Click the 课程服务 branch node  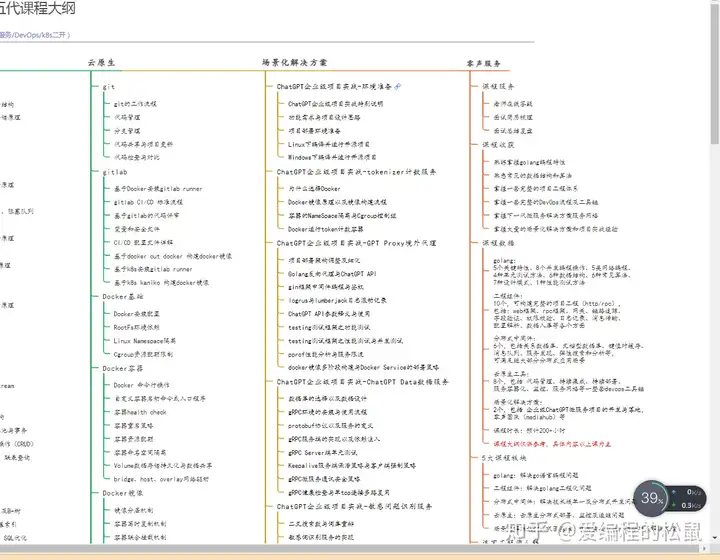[x=498, y=86]
